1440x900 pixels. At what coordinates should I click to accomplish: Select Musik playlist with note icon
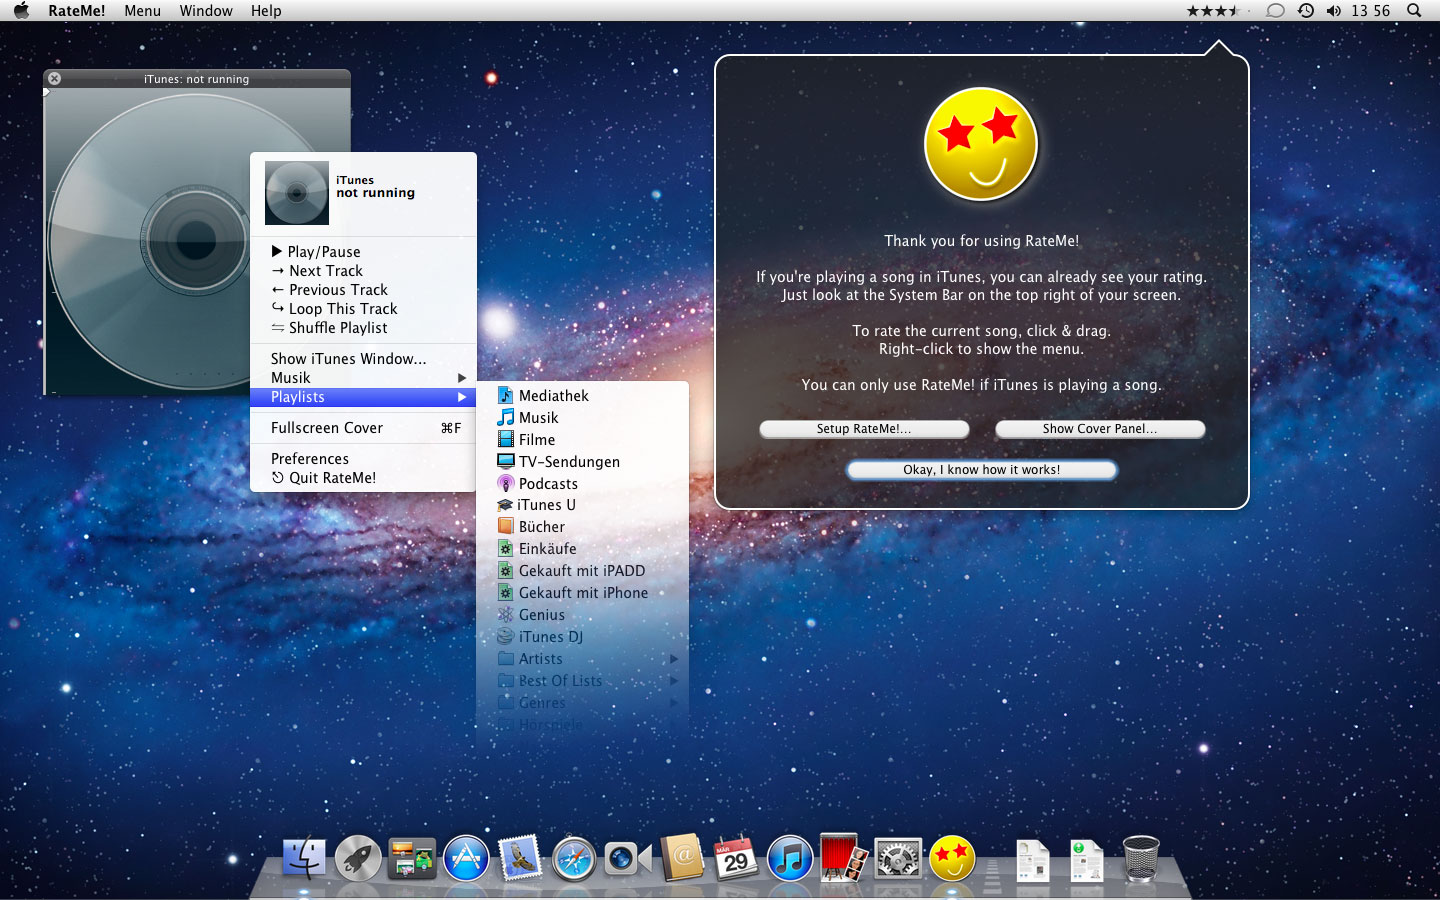[x=583, y=418]
